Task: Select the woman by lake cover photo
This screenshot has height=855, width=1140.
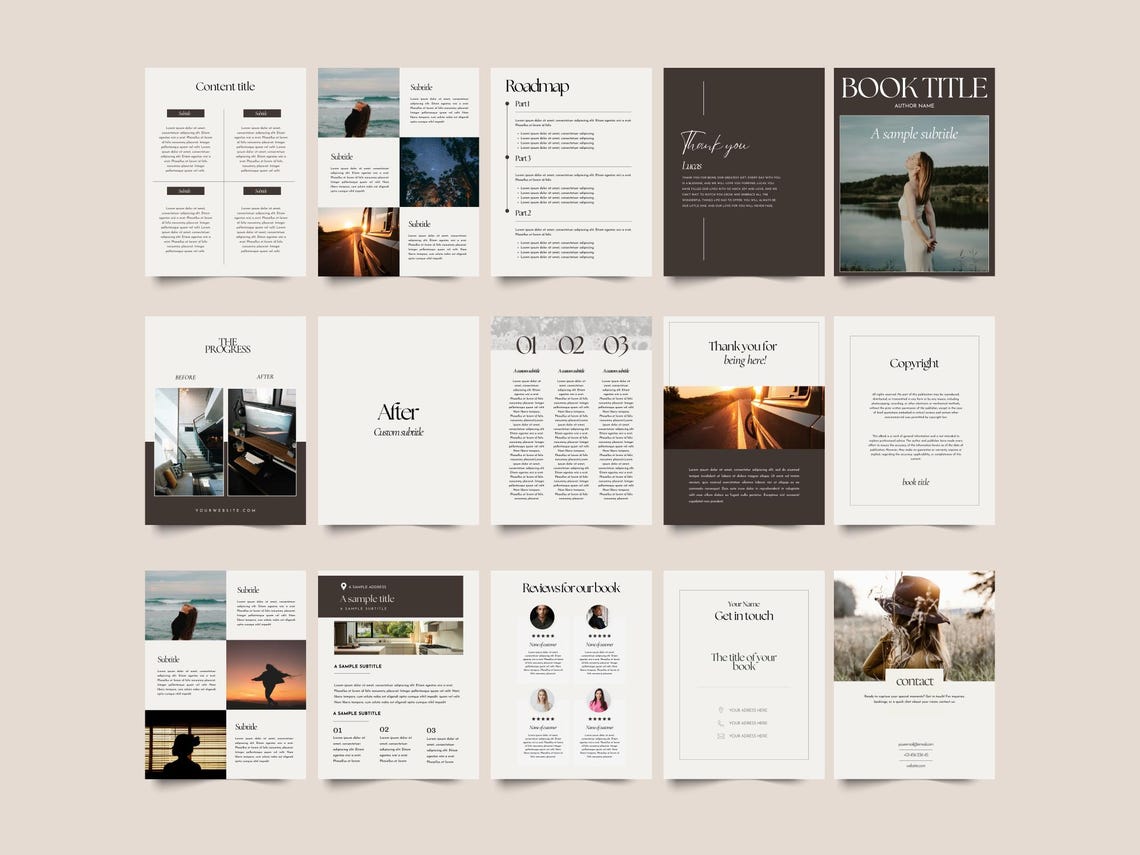Action: [914, 194]
